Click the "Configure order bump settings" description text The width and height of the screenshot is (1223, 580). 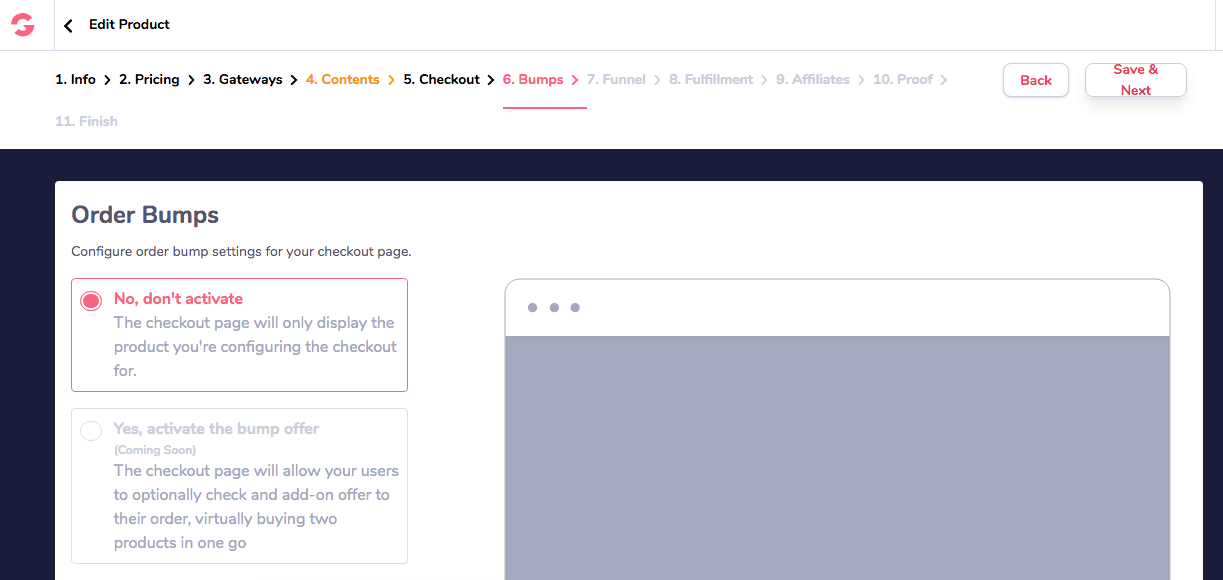point(241,251)
